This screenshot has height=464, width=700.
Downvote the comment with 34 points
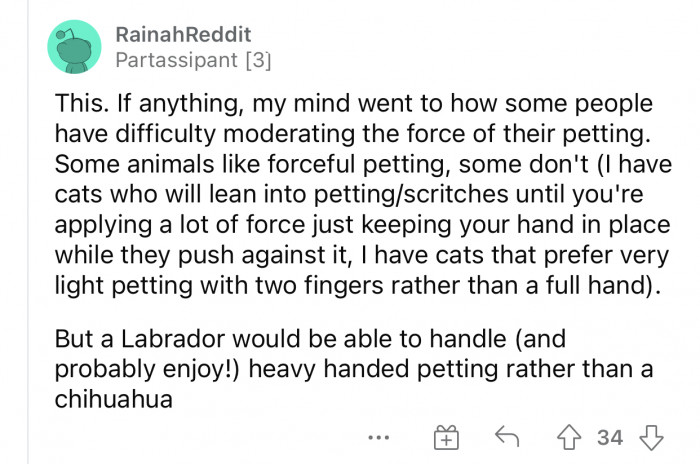pos(651,437)
